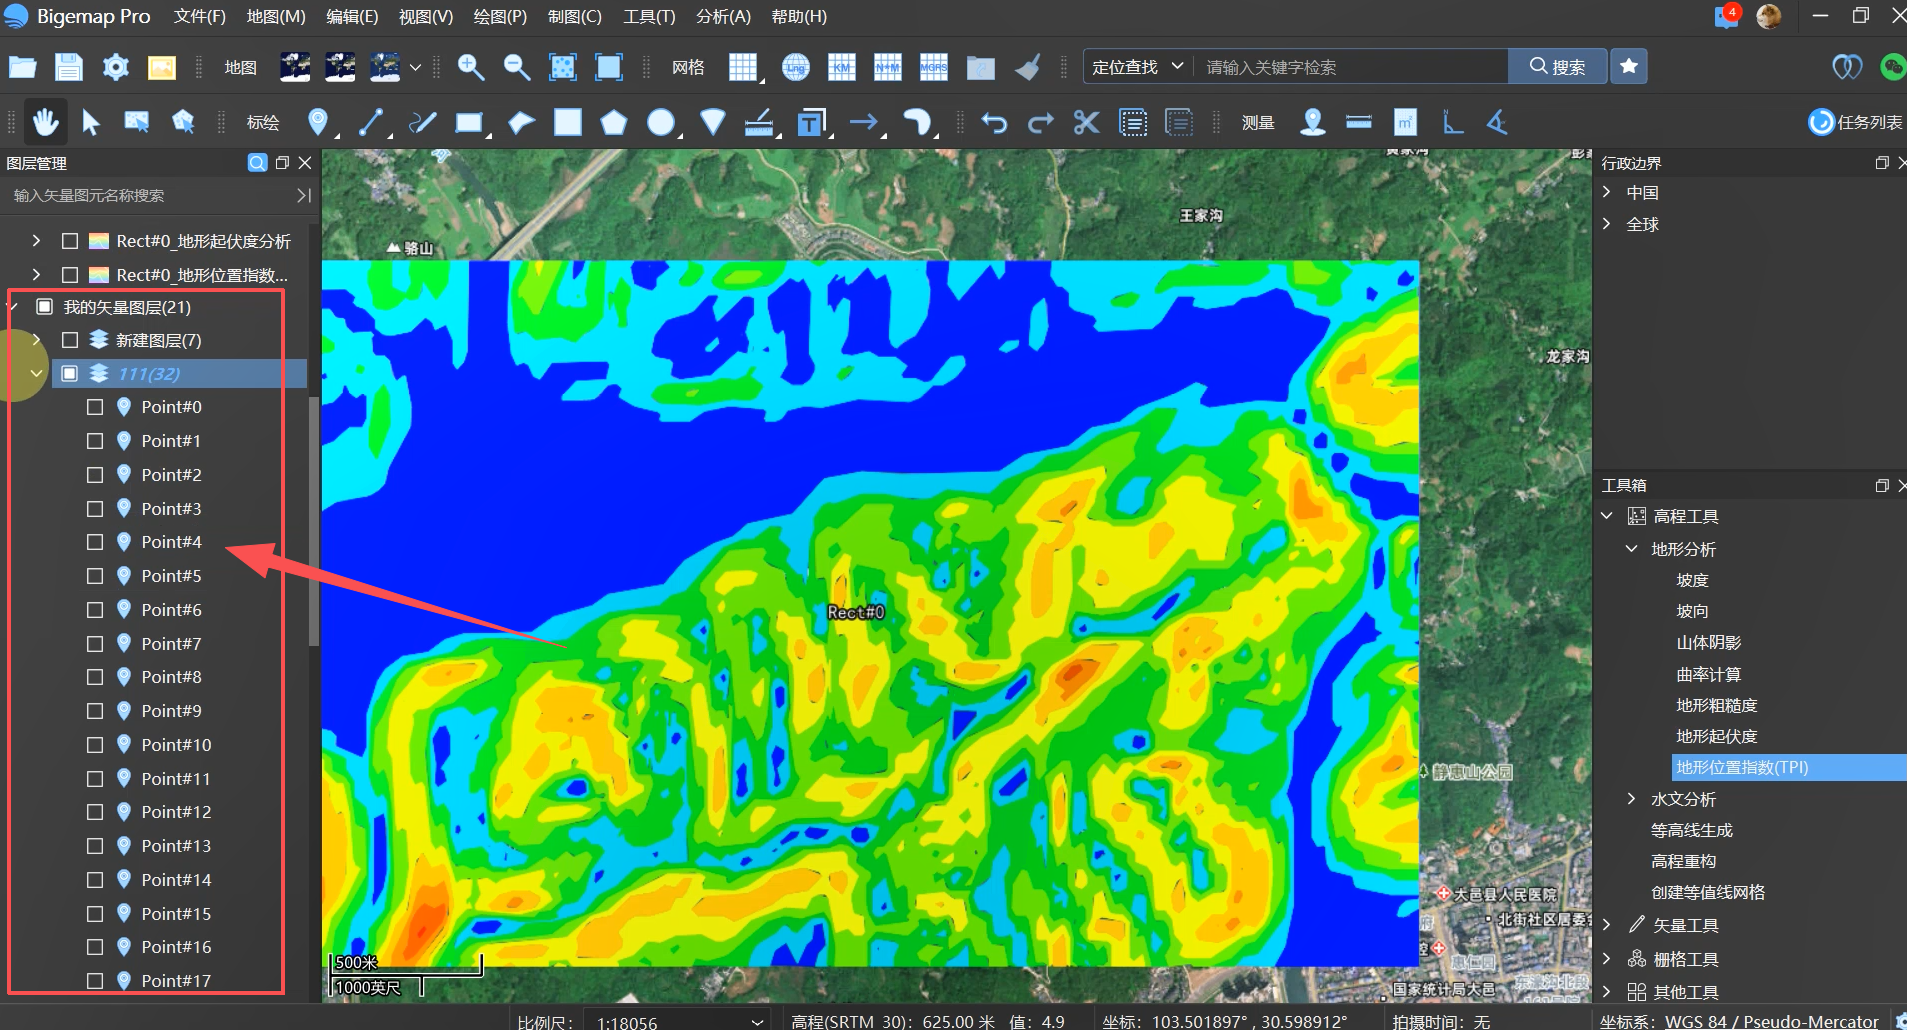Click the keyword search input field
Viewport: 1907px width, 1030px height.
pos(1350,67)
